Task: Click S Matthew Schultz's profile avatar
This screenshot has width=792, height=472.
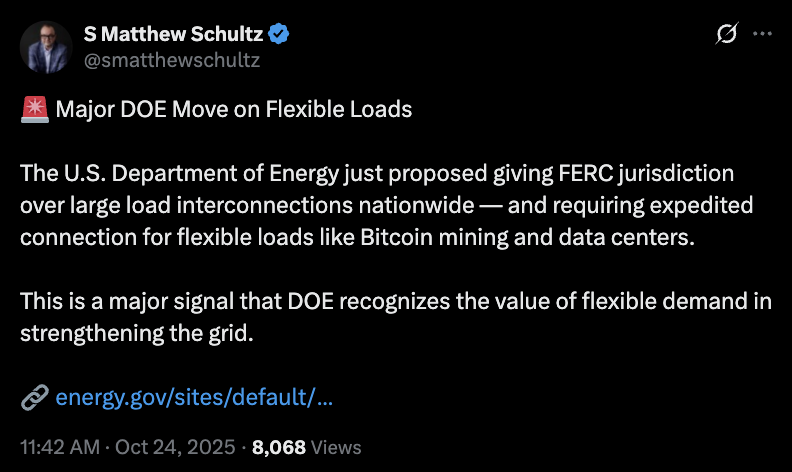Action: point(44,46)
